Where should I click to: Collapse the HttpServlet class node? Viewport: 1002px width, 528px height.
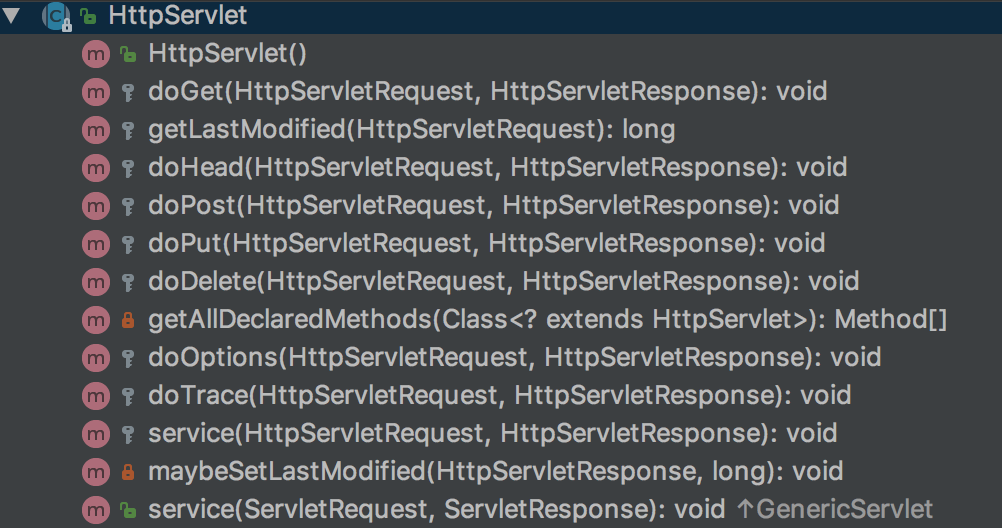(x=12, y=17)
